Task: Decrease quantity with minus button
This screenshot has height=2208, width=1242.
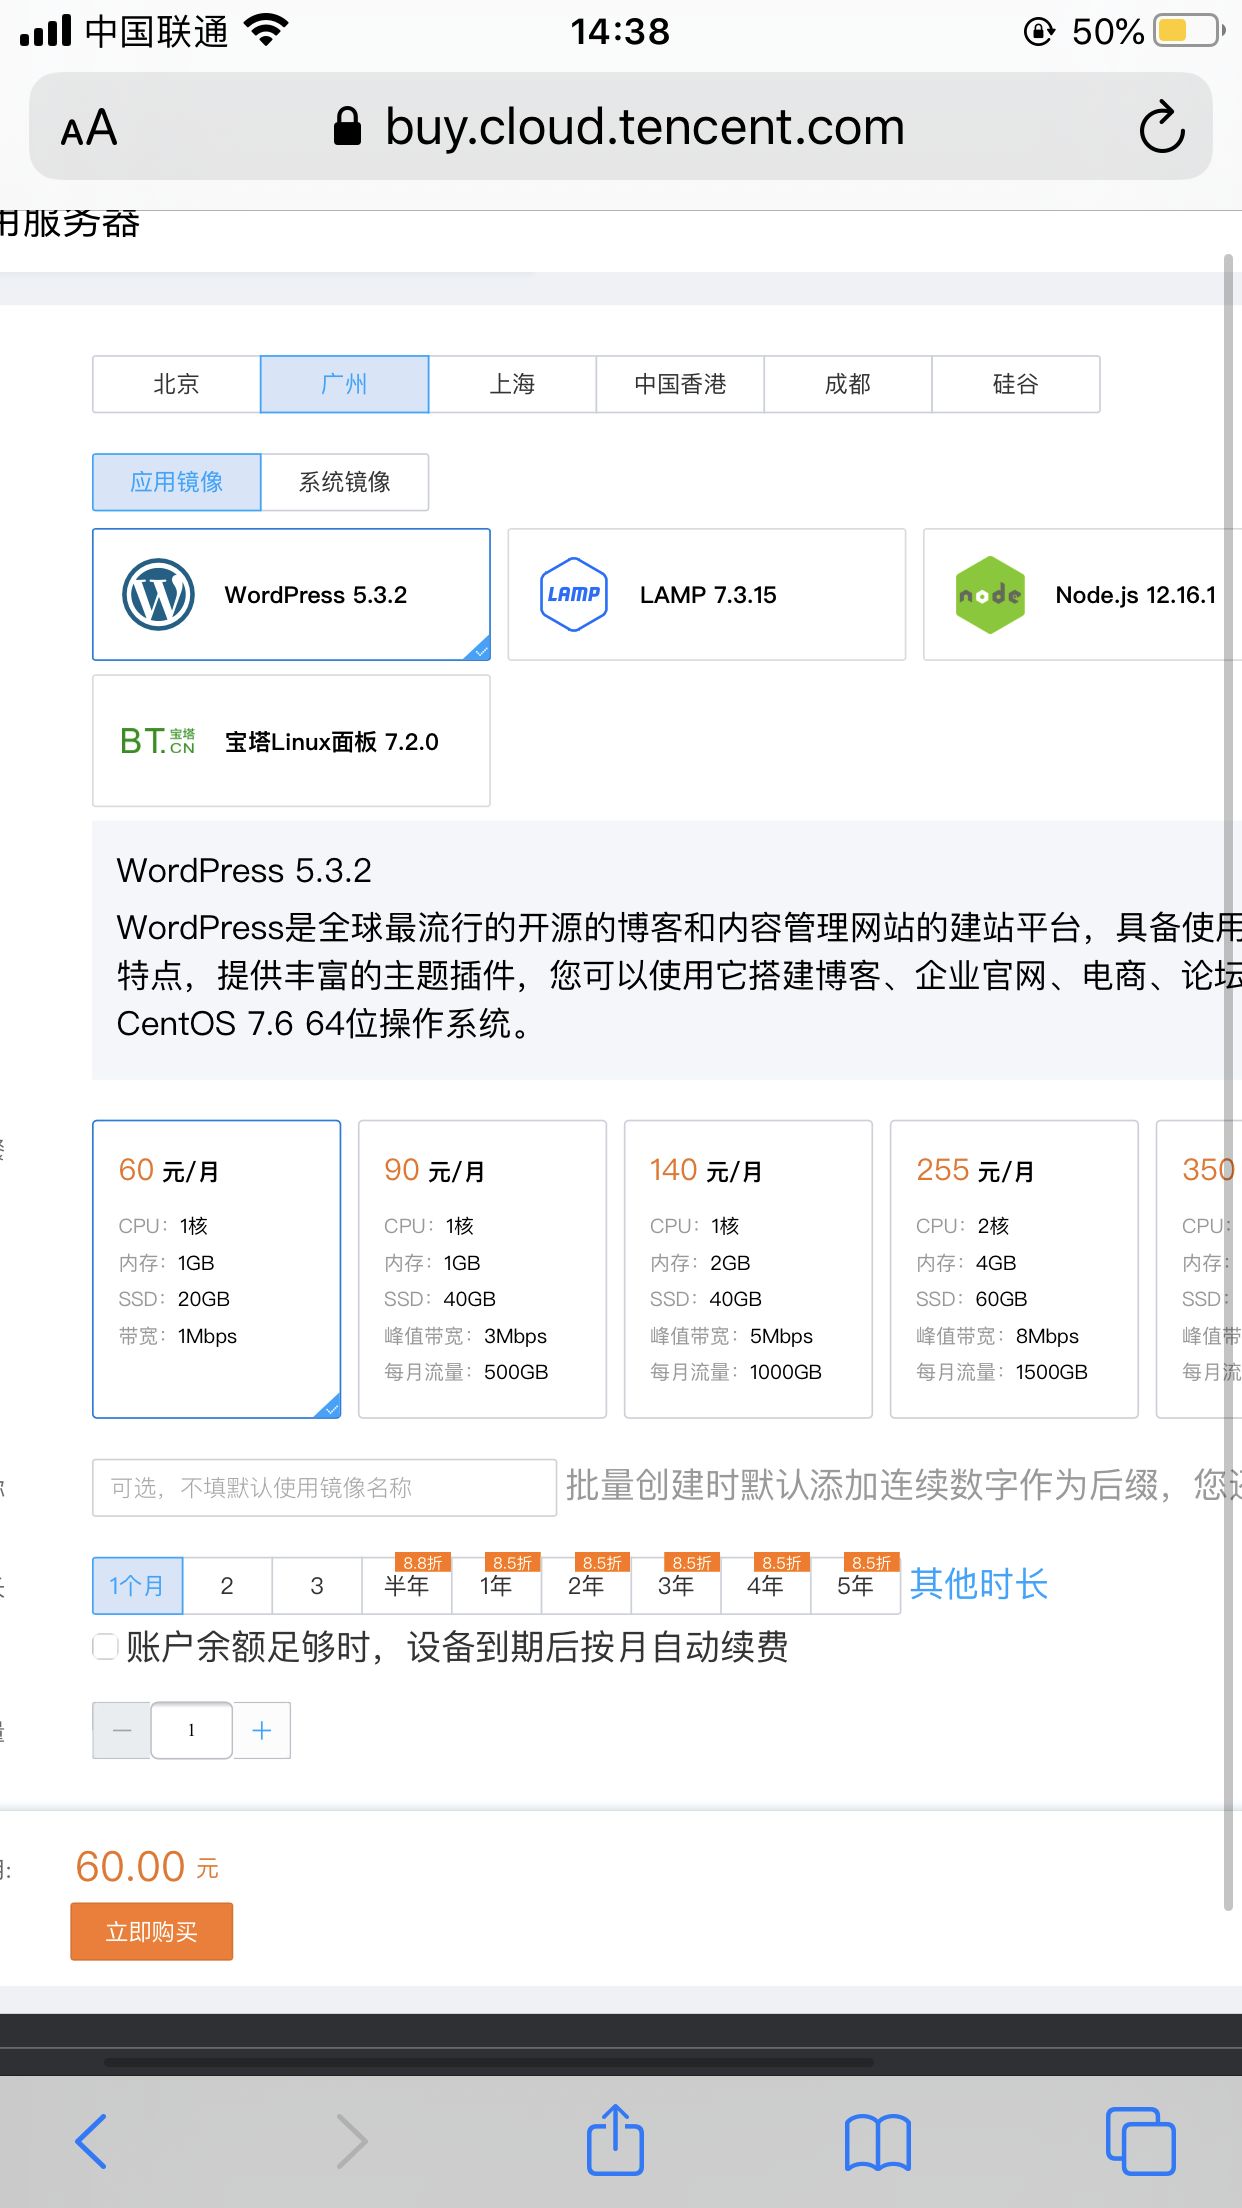Action: [122, 1730]
